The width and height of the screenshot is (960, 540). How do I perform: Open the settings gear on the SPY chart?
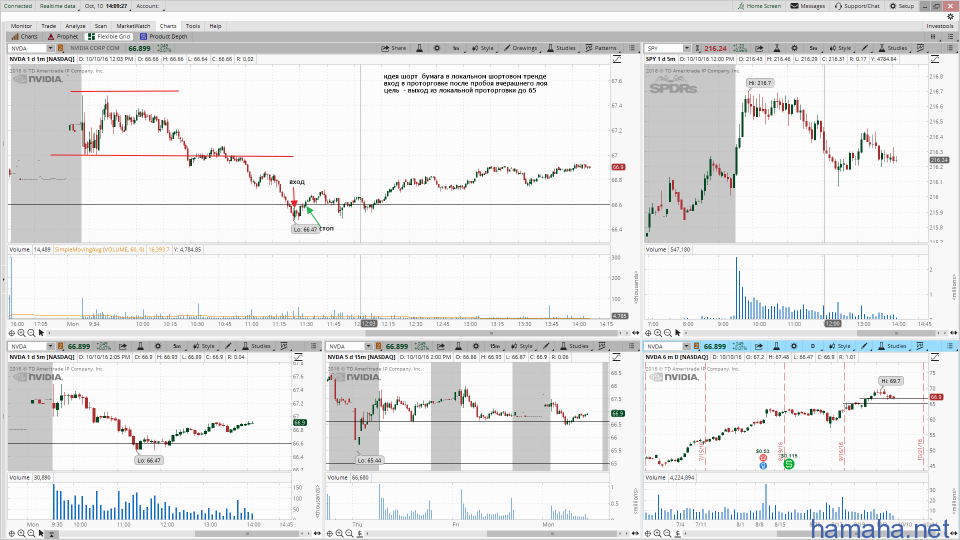click(794, 48)
